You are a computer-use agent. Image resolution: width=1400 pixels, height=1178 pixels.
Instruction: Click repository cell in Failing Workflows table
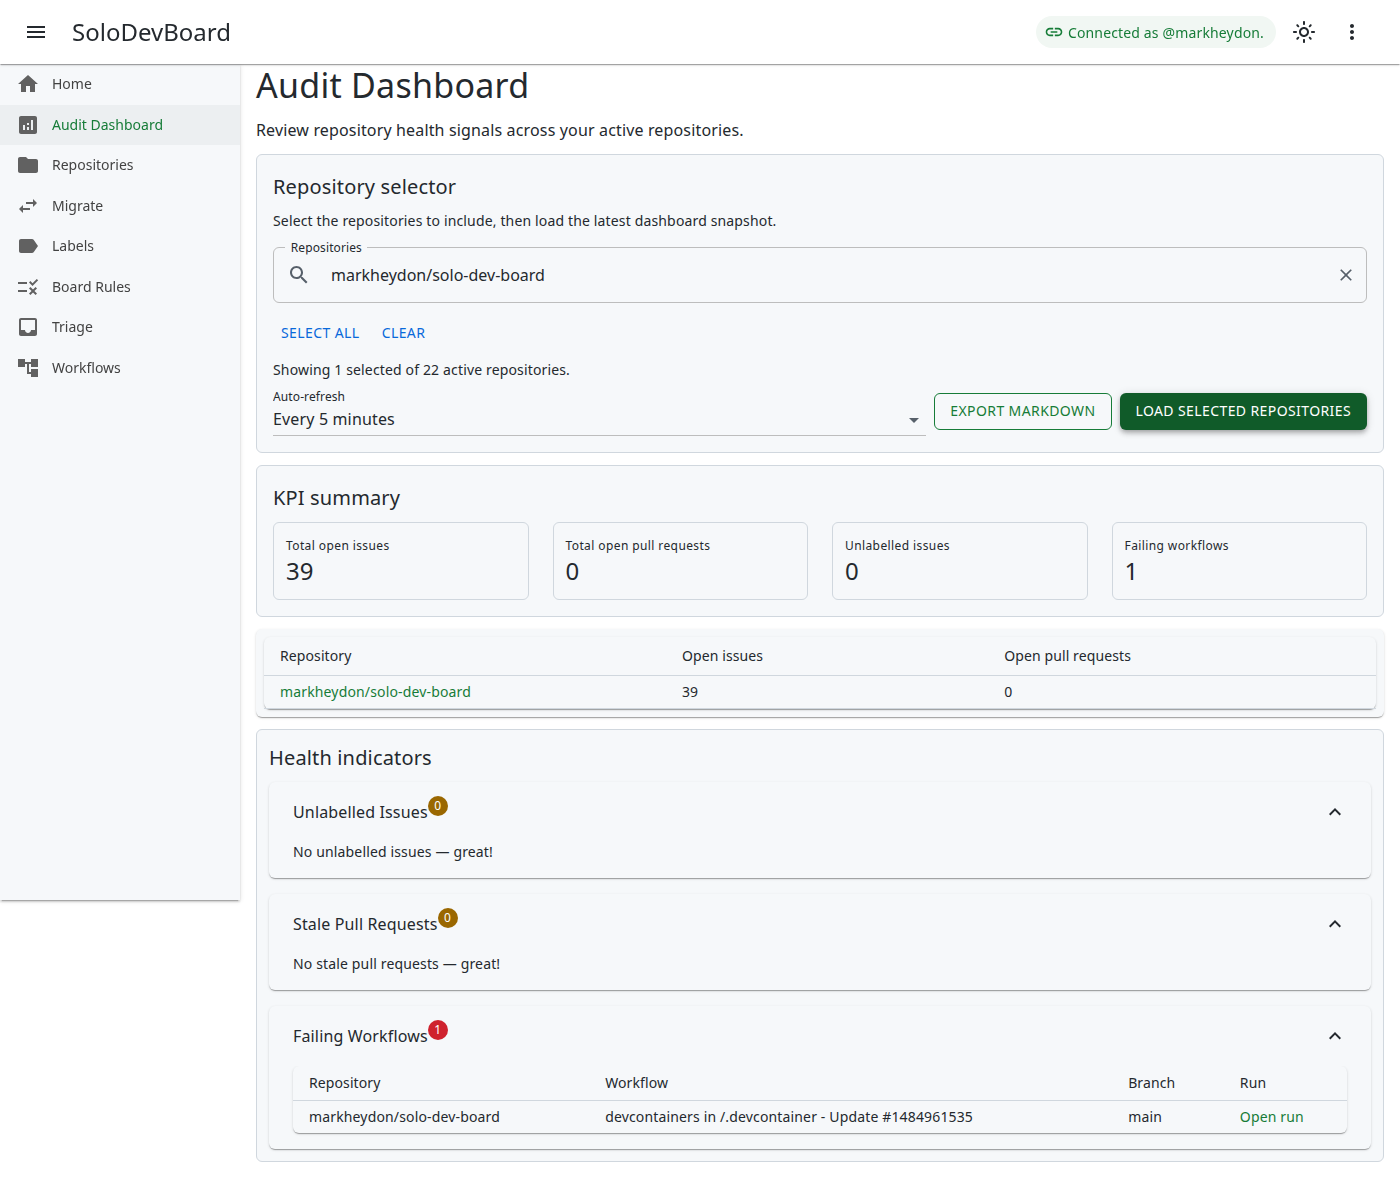pos(404,1117)
